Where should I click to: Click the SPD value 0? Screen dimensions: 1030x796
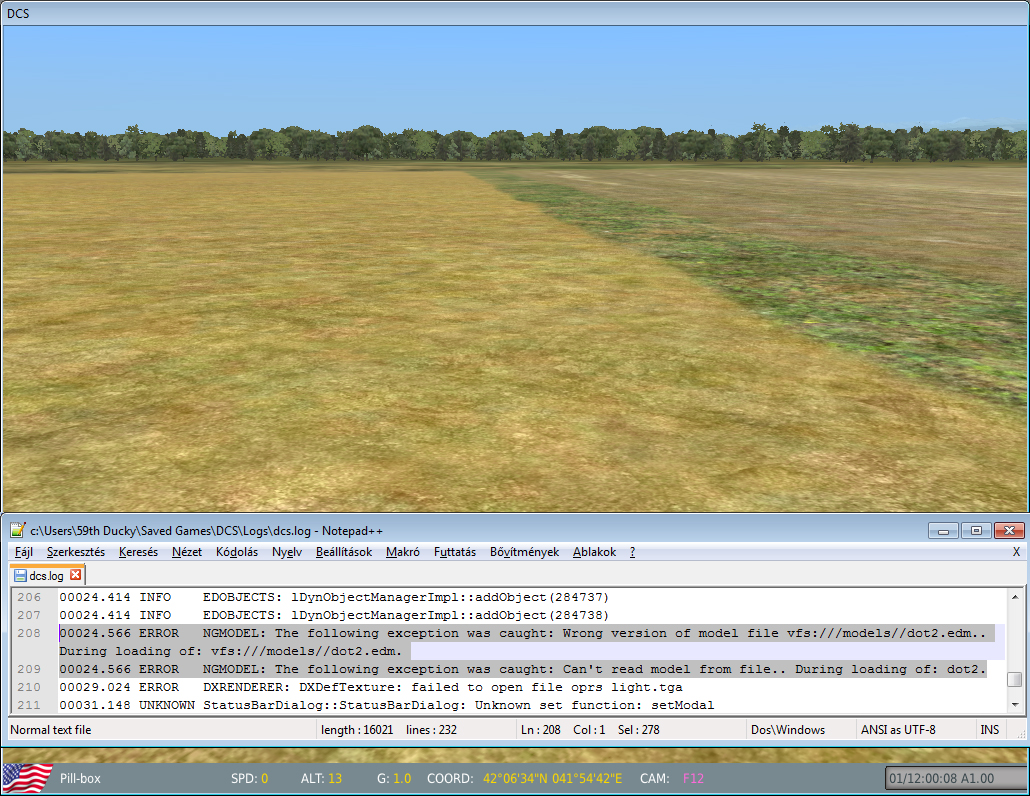click(265, 778)
